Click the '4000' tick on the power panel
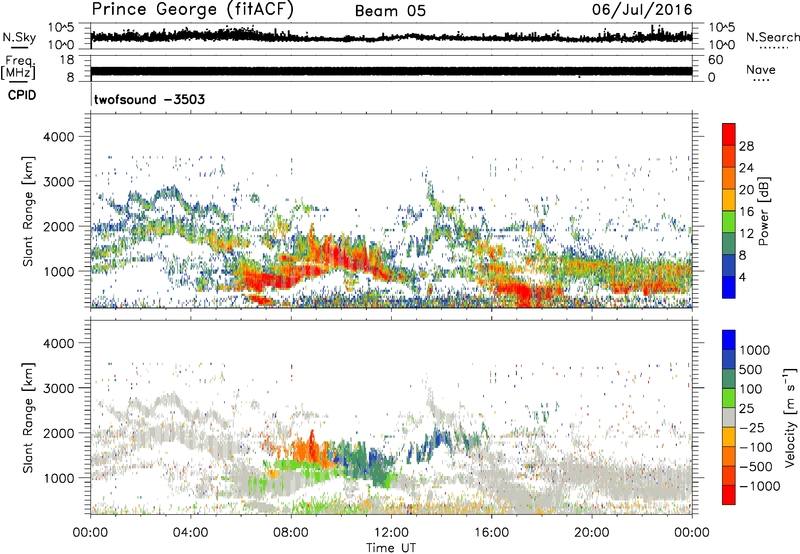The width and height of the screenshot is (800, 554). [x=59, y=137]
